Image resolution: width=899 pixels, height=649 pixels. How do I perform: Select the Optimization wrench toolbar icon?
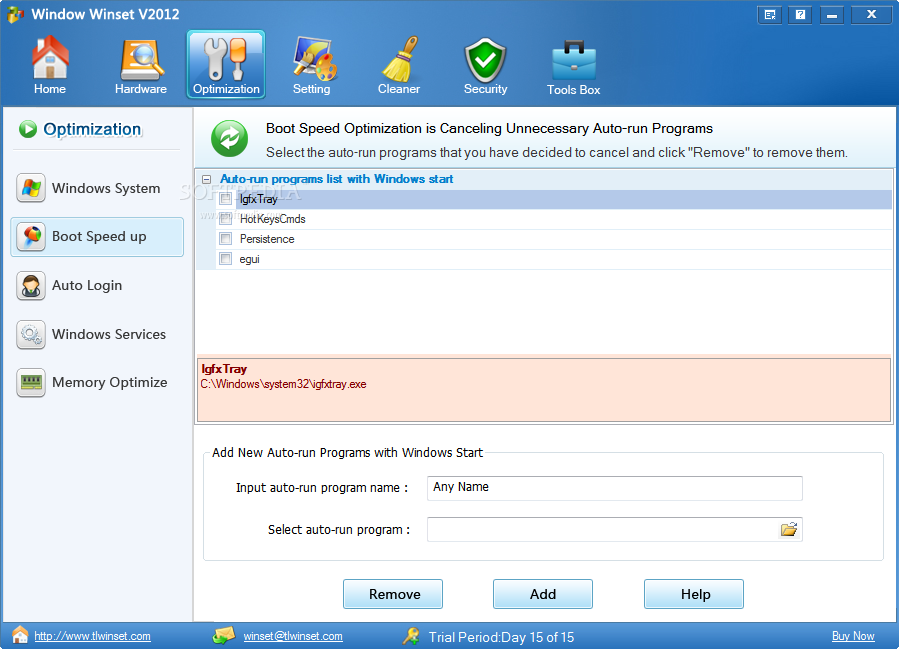click(226, 59)
